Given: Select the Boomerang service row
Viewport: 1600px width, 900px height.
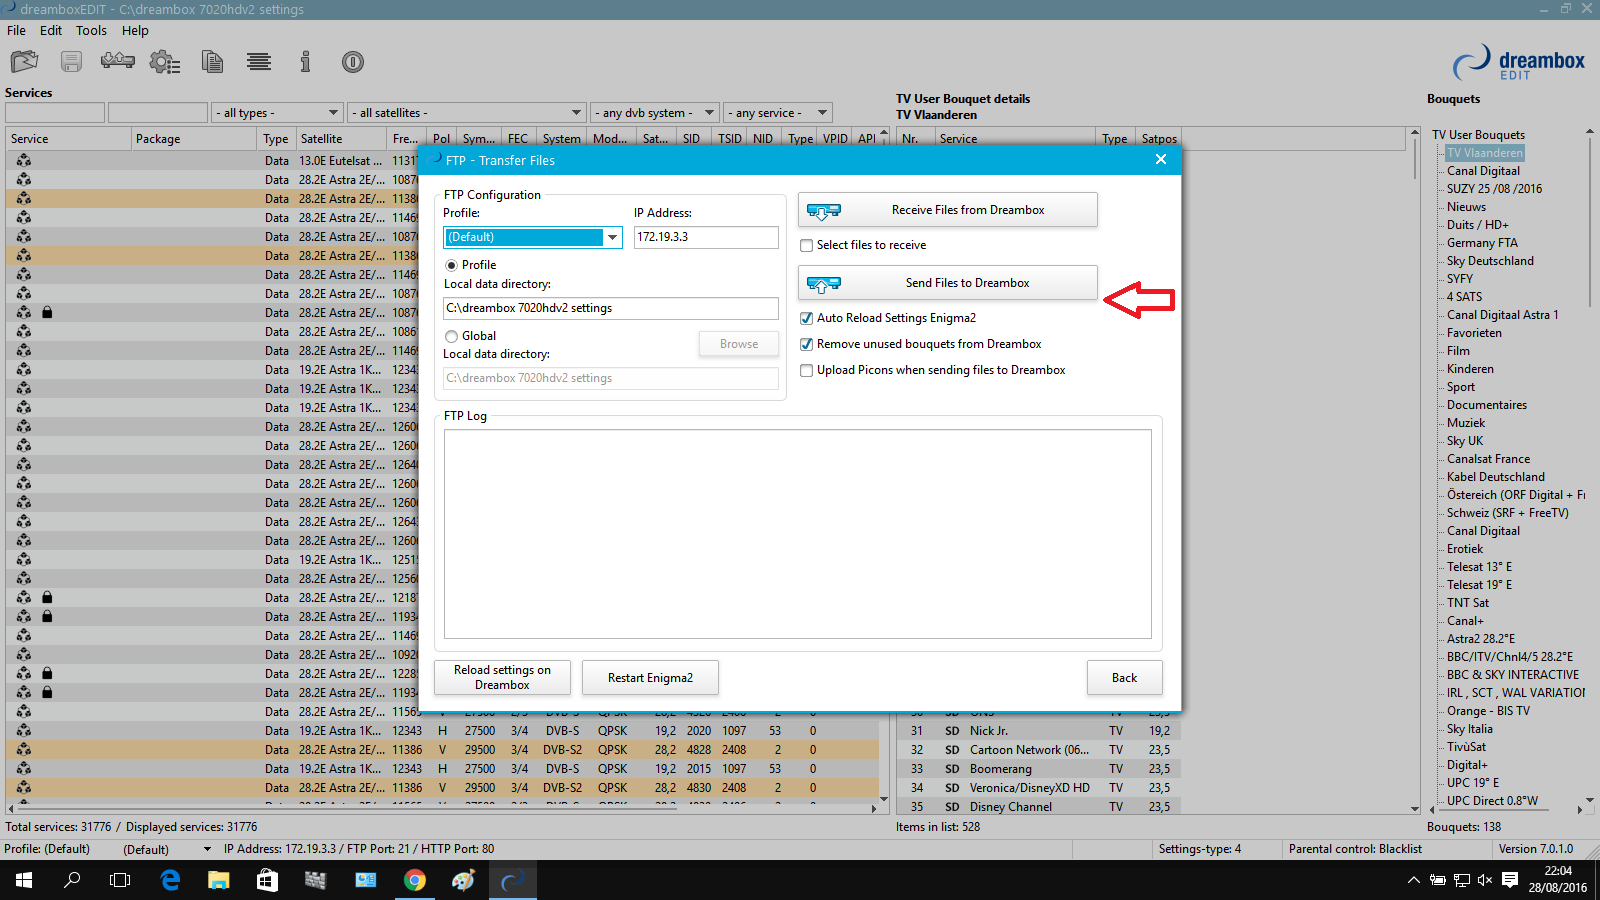Looking at the screenshot, I should 1038,769.
